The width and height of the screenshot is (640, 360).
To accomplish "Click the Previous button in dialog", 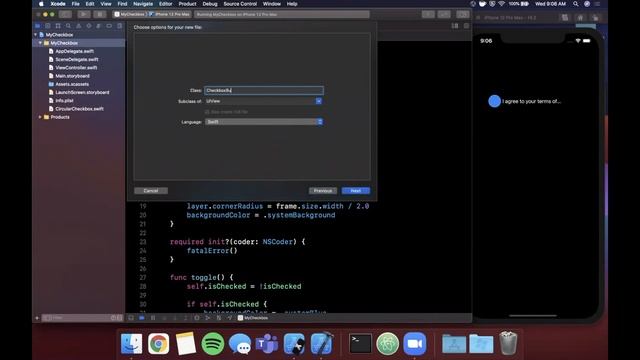I will click(323, 191).
